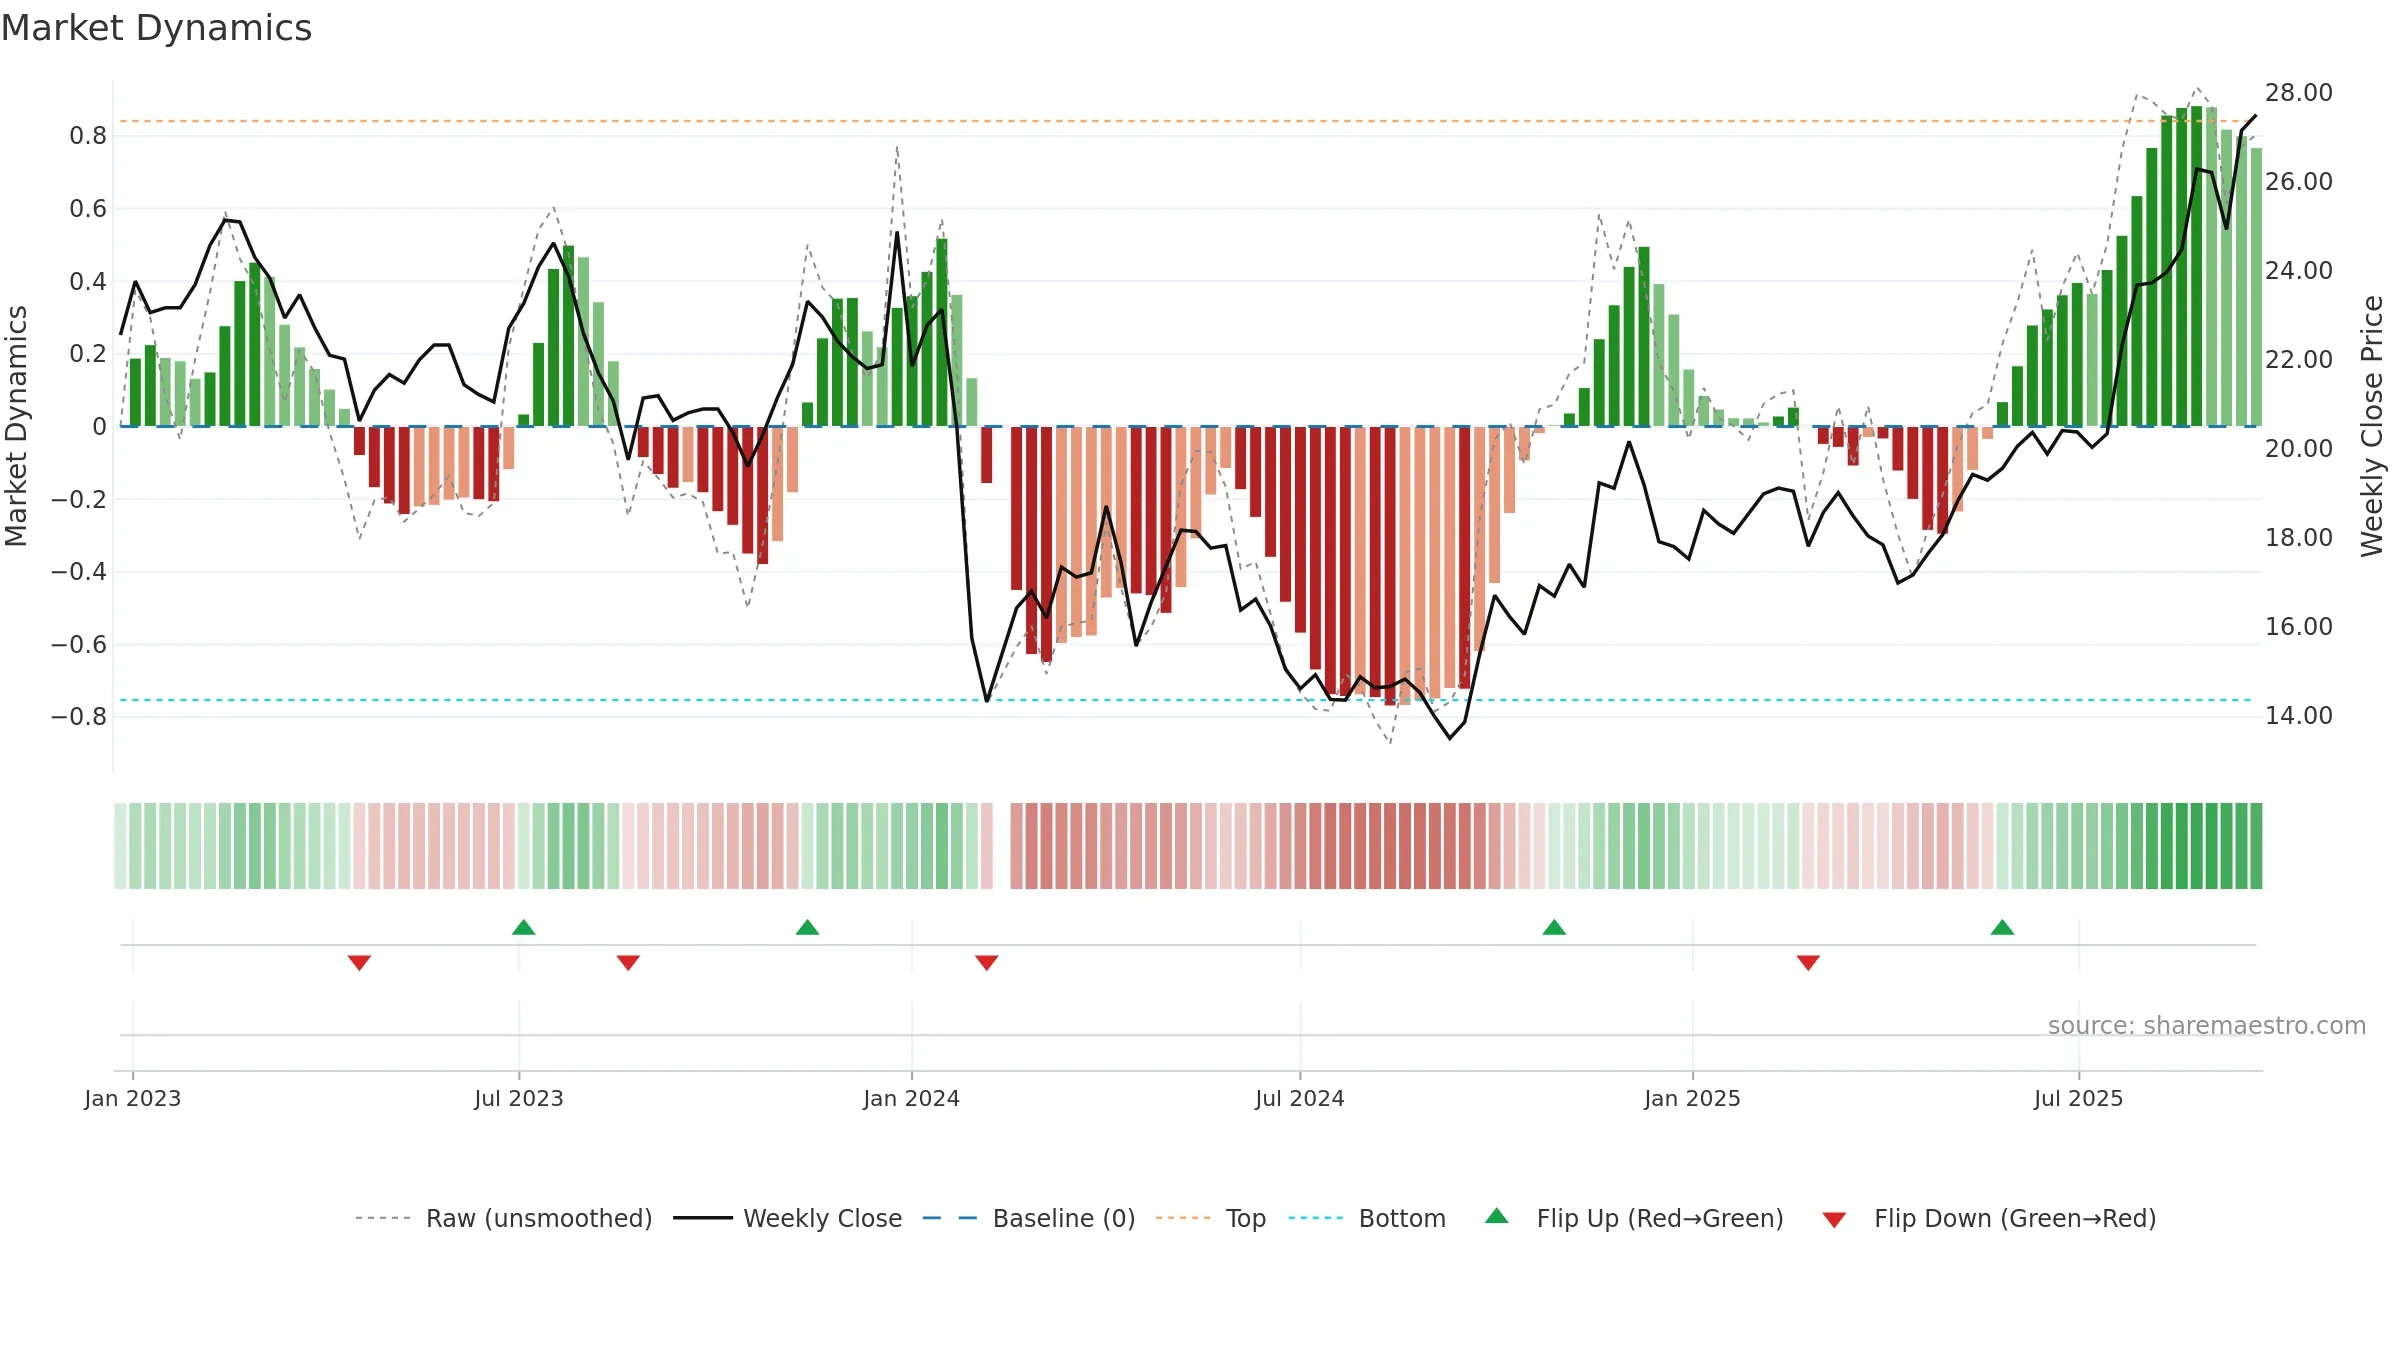The width and height of the screenshot is (2400, 1350).
Task: Toggle the Flip Down (Green→Red) legend entry
Action: [x=1989, y=1218]
